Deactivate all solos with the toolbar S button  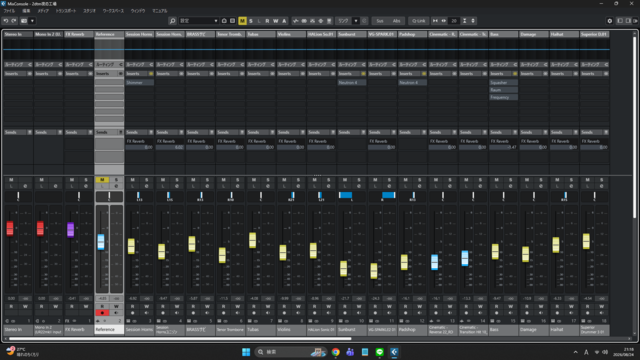coord(251,21)
